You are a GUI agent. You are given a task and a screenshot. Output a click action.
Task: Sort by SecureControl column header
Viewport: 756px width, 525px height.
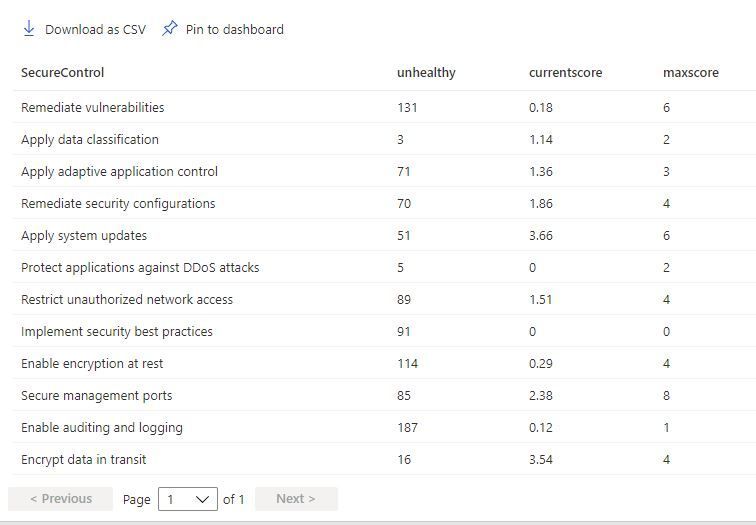pos(63,73)
